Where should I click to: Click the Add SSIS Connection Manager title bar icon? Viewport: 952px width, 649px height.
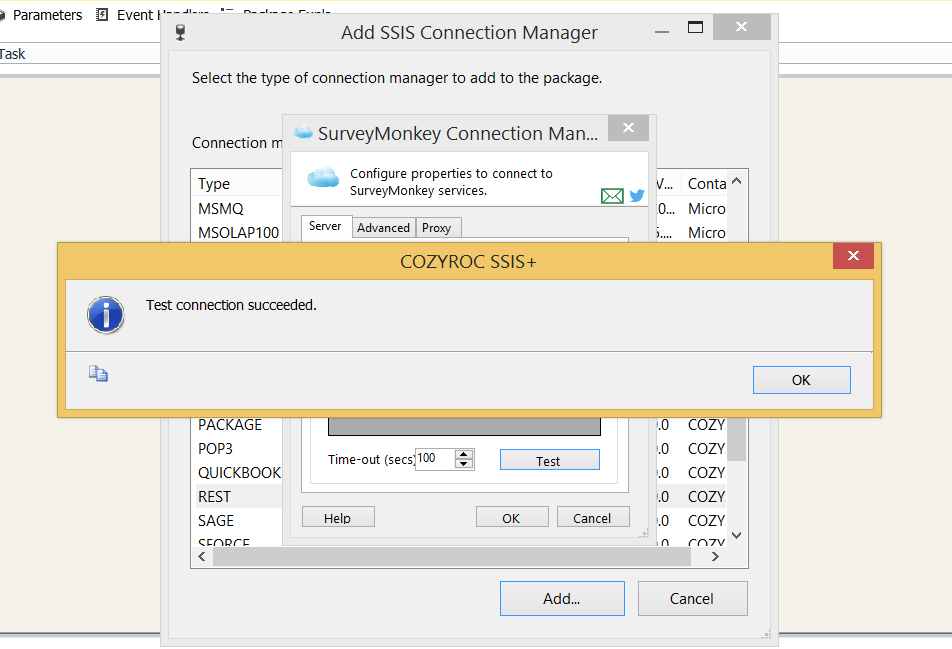pos(180,32)
